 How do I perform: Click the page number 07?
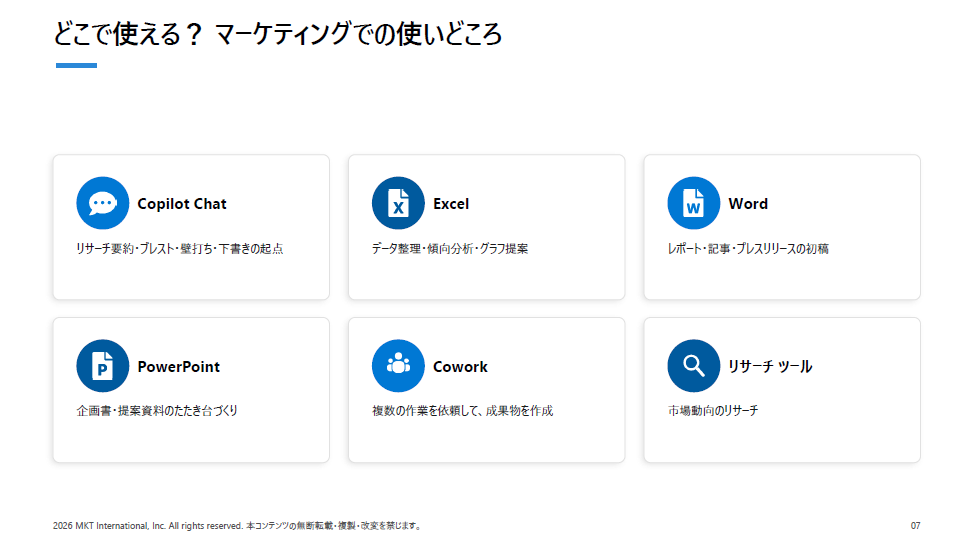915,526
